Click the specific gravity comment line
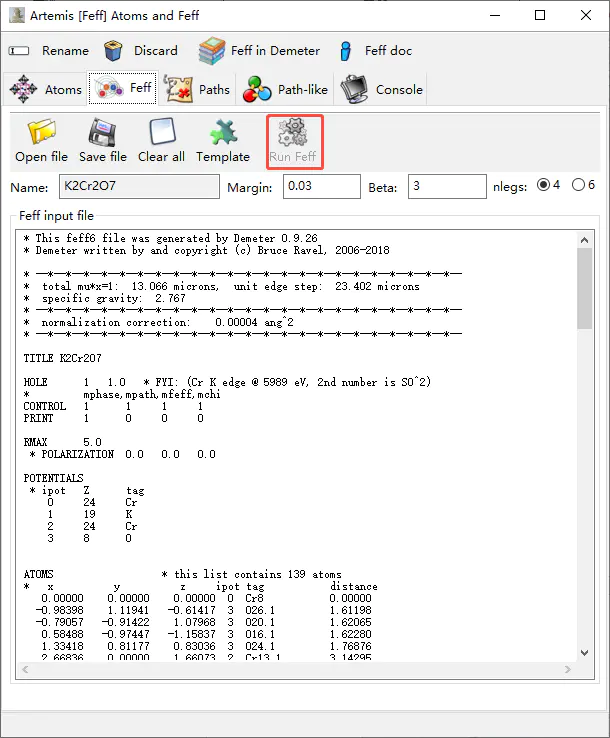Screen dimensions: 610x738 pyautogui.click(x=104, y=298)
